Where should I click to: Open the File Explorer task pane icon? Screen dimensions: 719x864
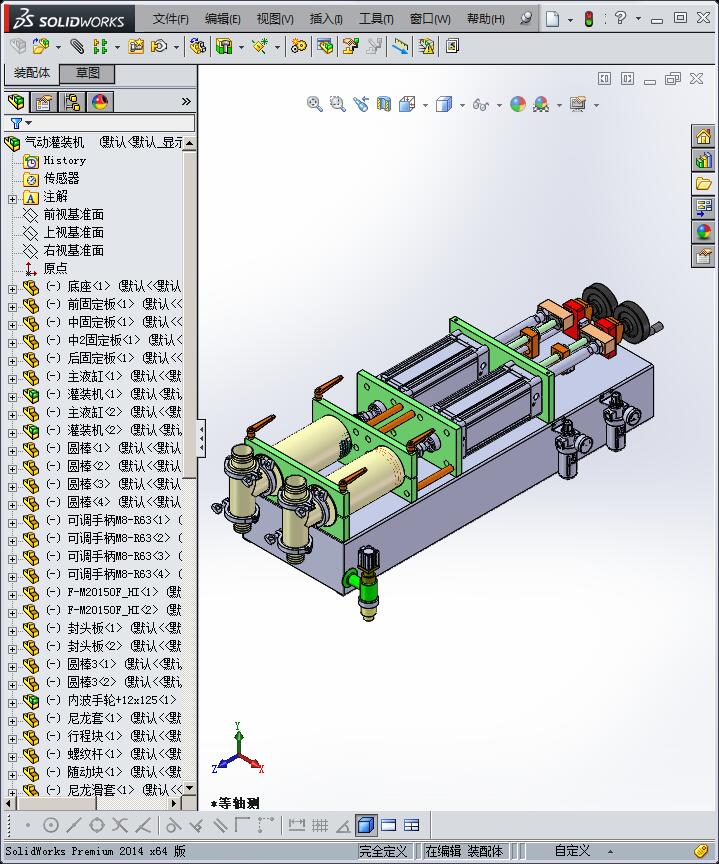click(704, 184)
